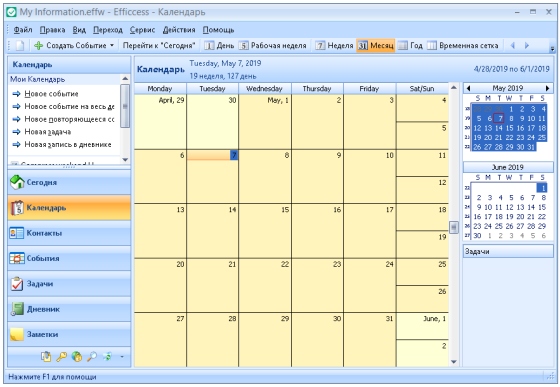Click the Задачи panel header on right

508,251
